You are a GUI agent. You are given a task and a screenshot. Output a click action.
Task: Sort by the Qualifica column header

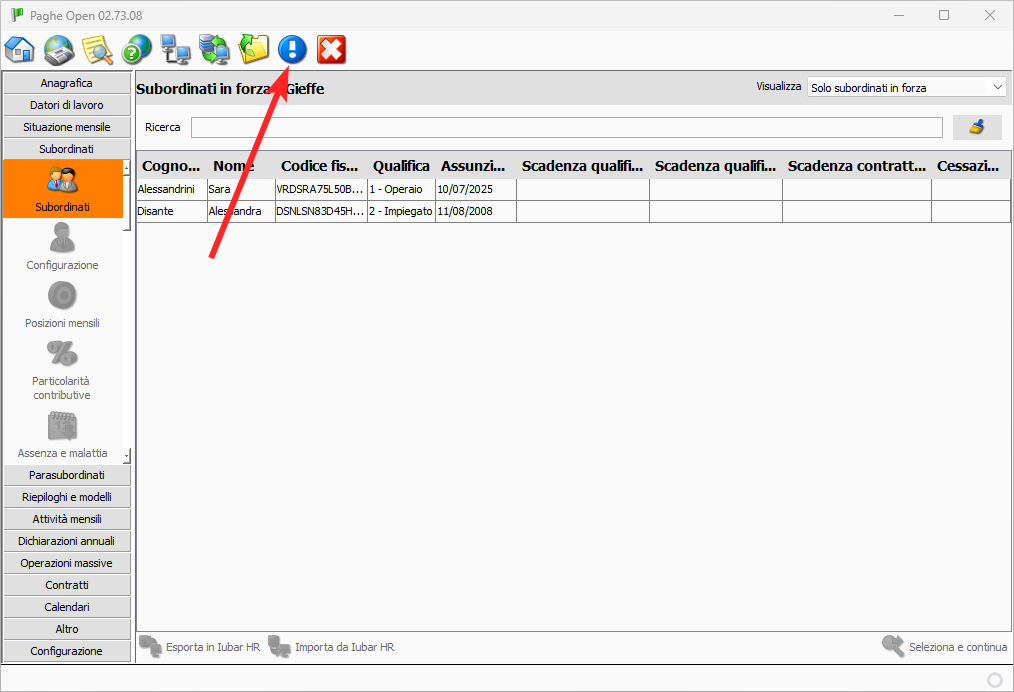coord(401,166)
